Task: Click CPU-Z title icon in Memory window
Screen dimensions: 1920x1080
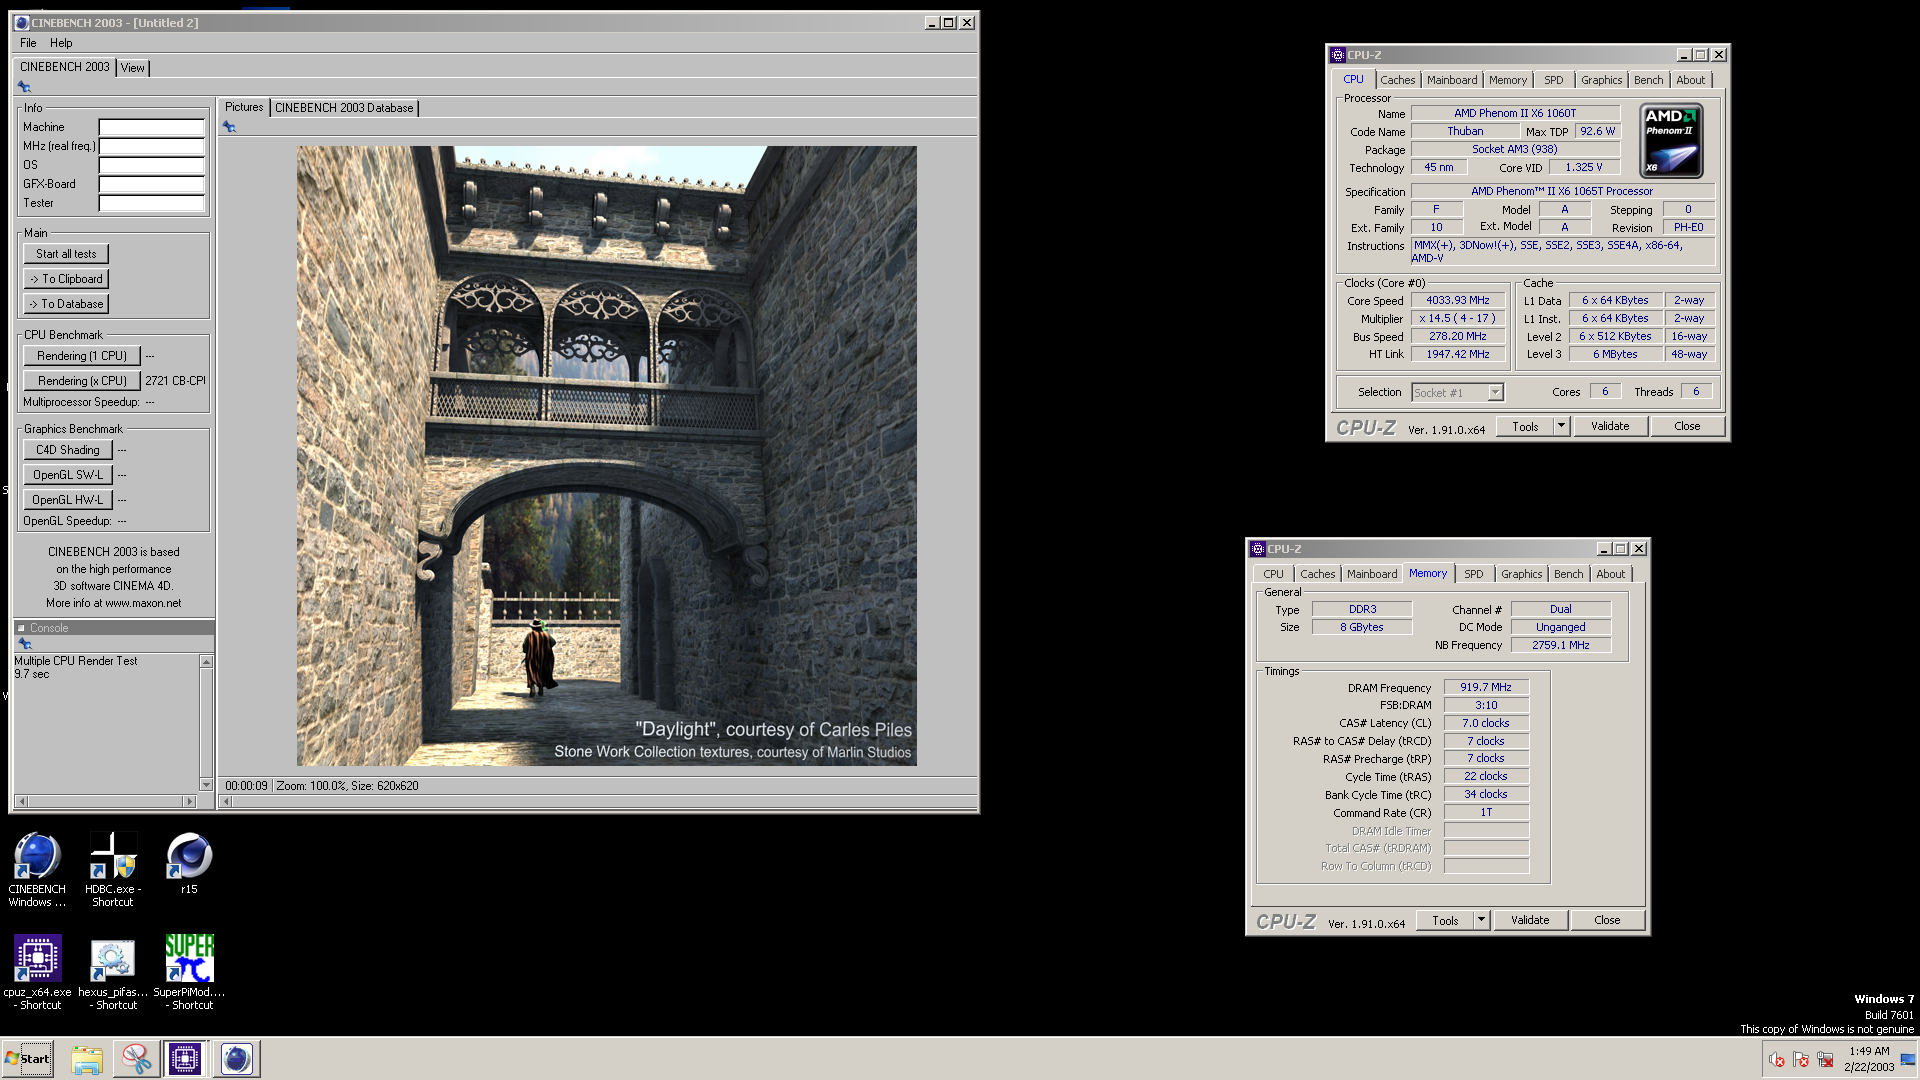Action: (x=1258, y=549)
